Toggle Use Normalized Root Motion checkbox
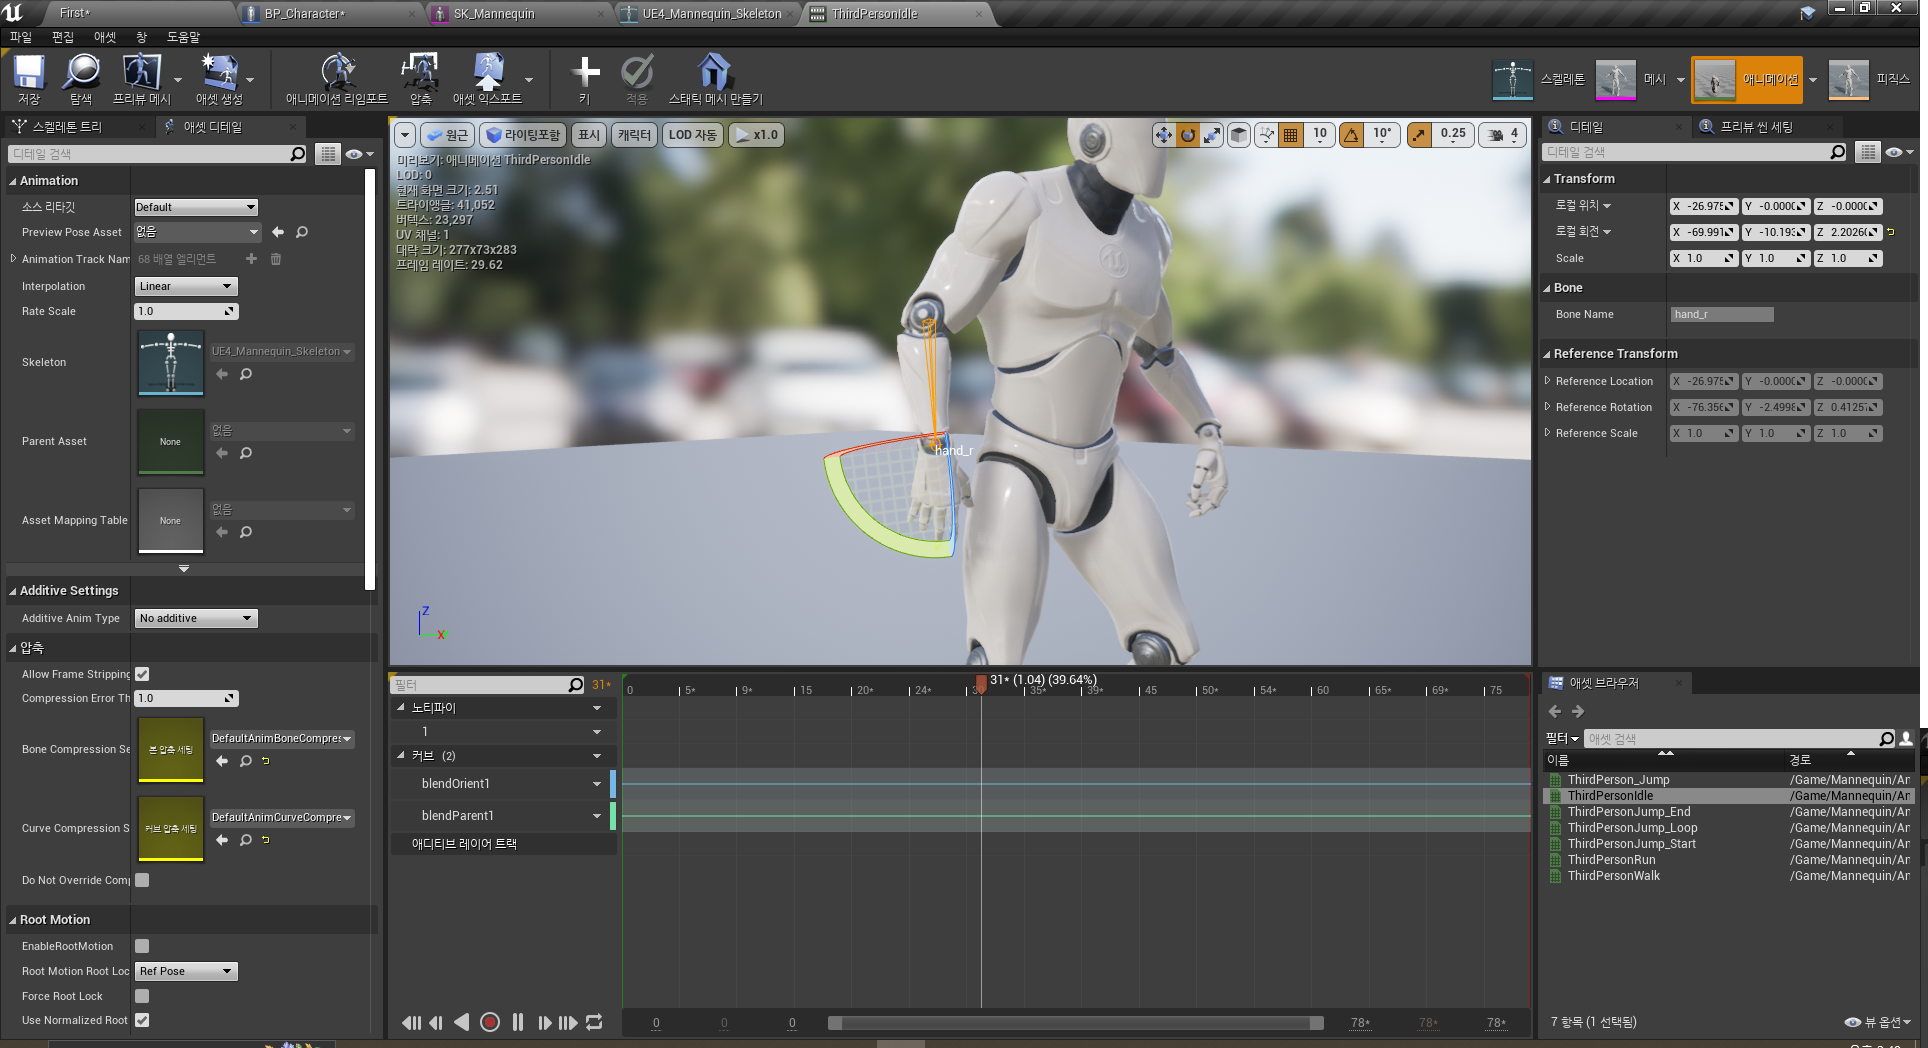The image size is (1928, 1048). click(x=142, y=1020)
